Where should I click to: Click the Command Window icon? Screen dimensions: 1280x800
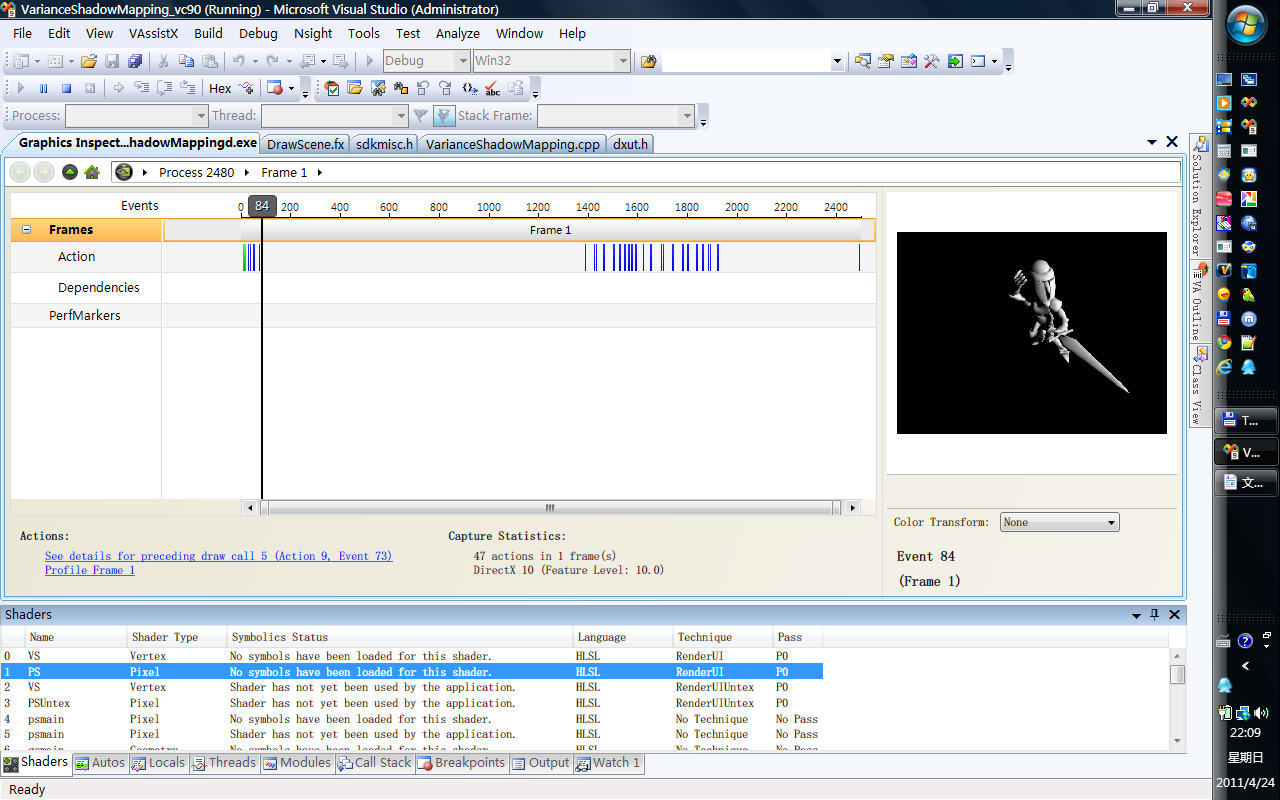coord(978,61)
